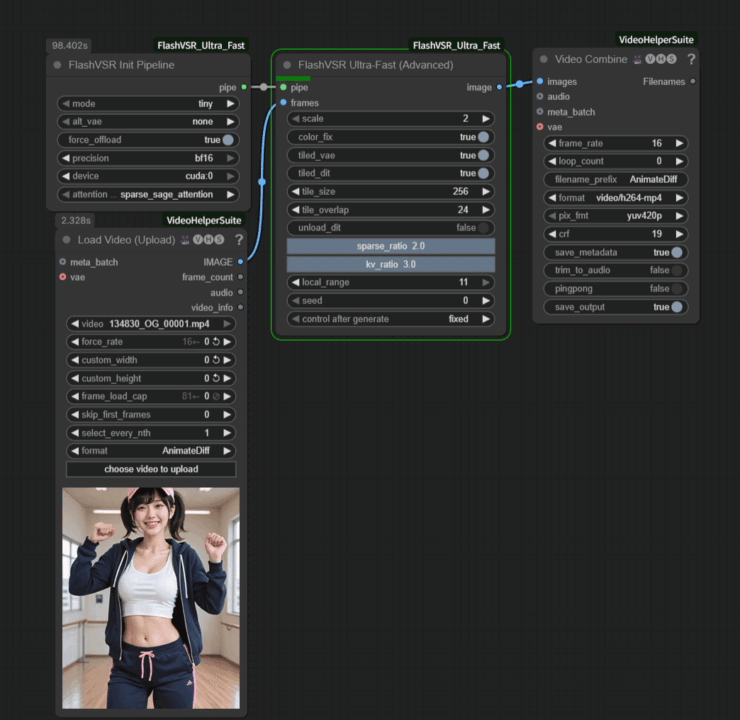The height and width of the screenshot is (720, 740).
Task: Click the frame_count output socket
Action: pyautogui.click(x=240, y=277)
